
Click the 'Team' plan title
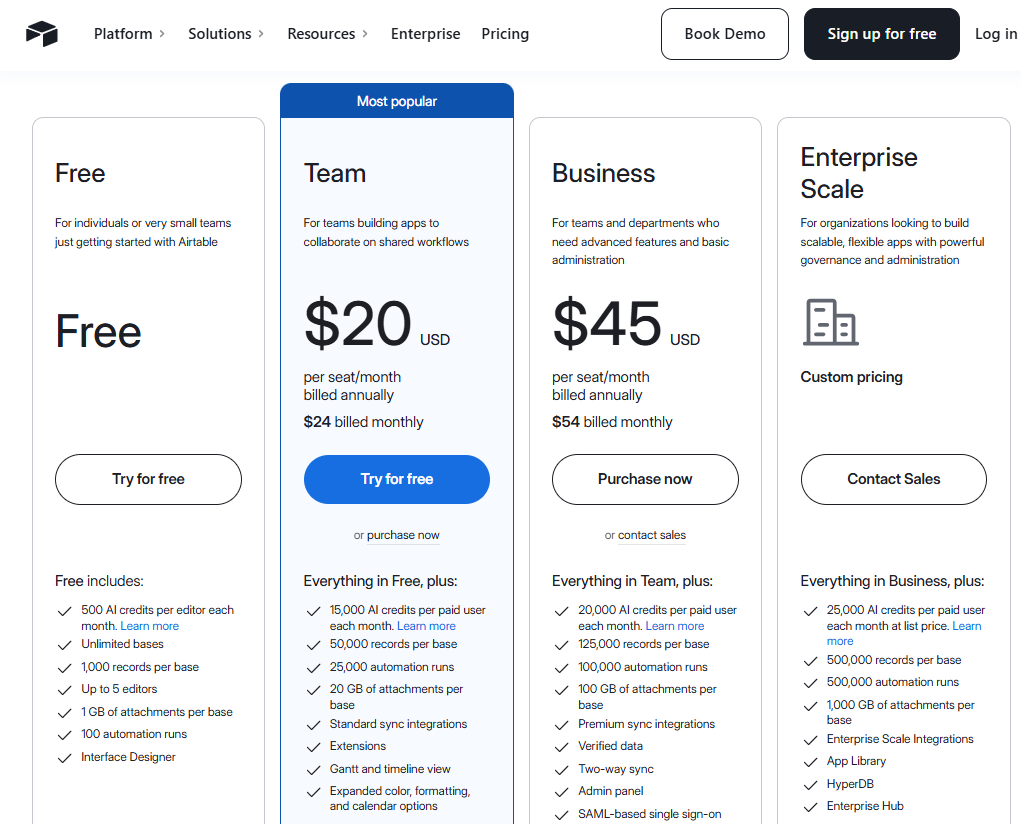(335, 173)
